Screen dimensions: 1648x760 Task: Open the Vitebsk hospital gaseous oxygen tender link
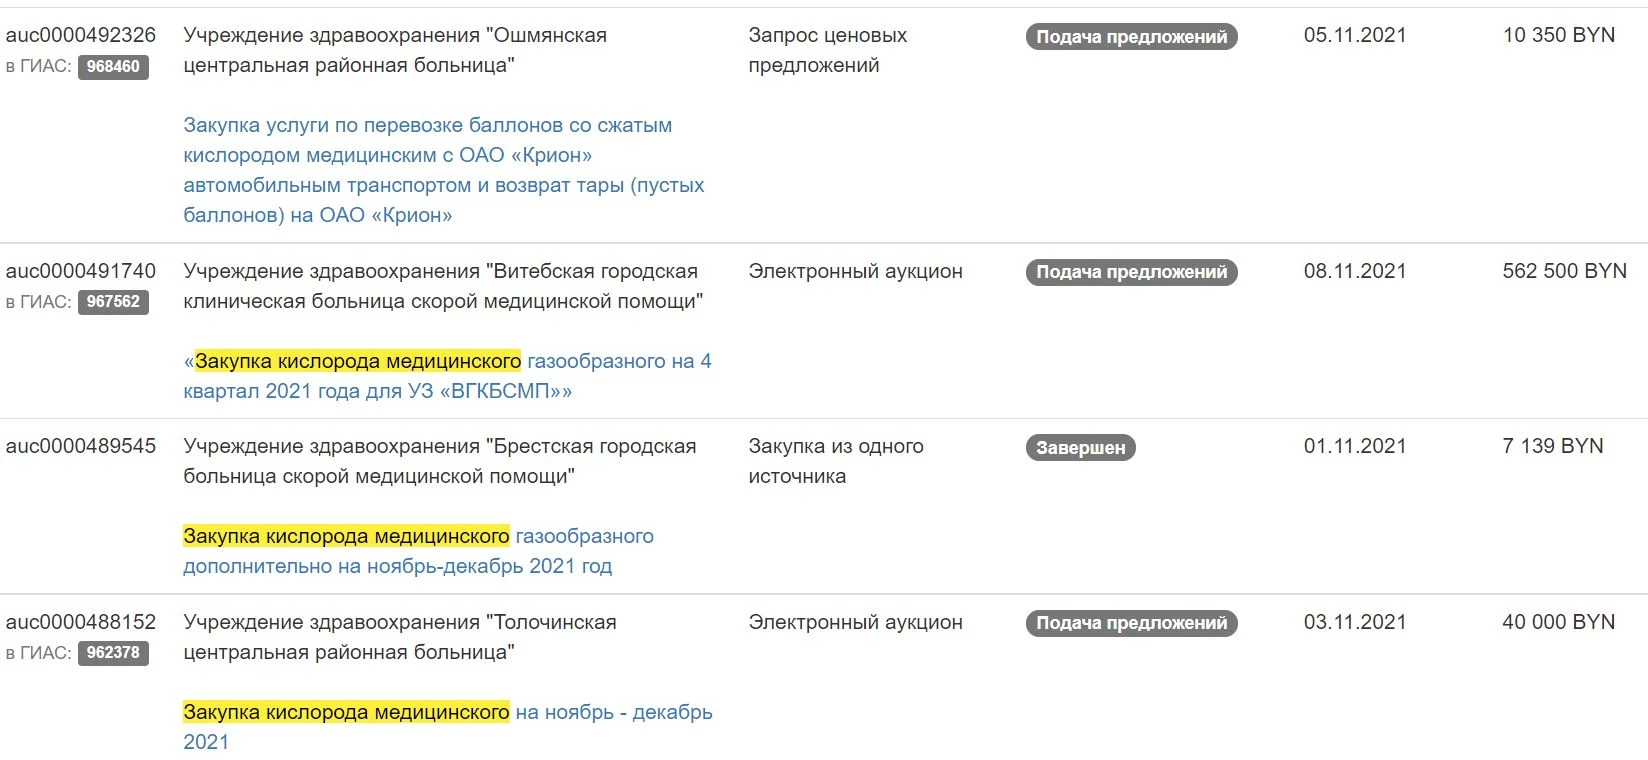pyautogui.click(x=447, y=376)
